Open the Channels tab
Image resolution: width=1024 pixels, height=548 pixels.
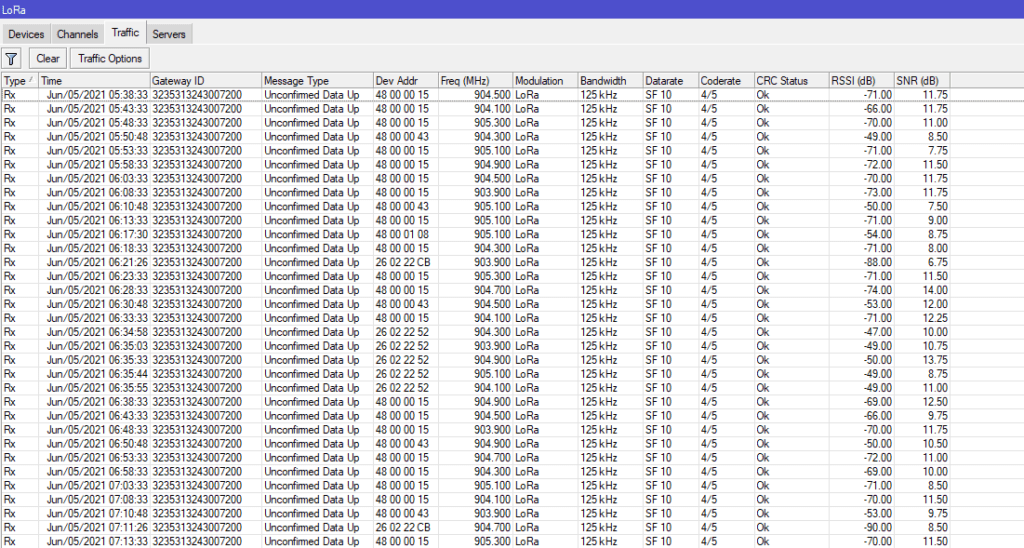coord(77,34)
